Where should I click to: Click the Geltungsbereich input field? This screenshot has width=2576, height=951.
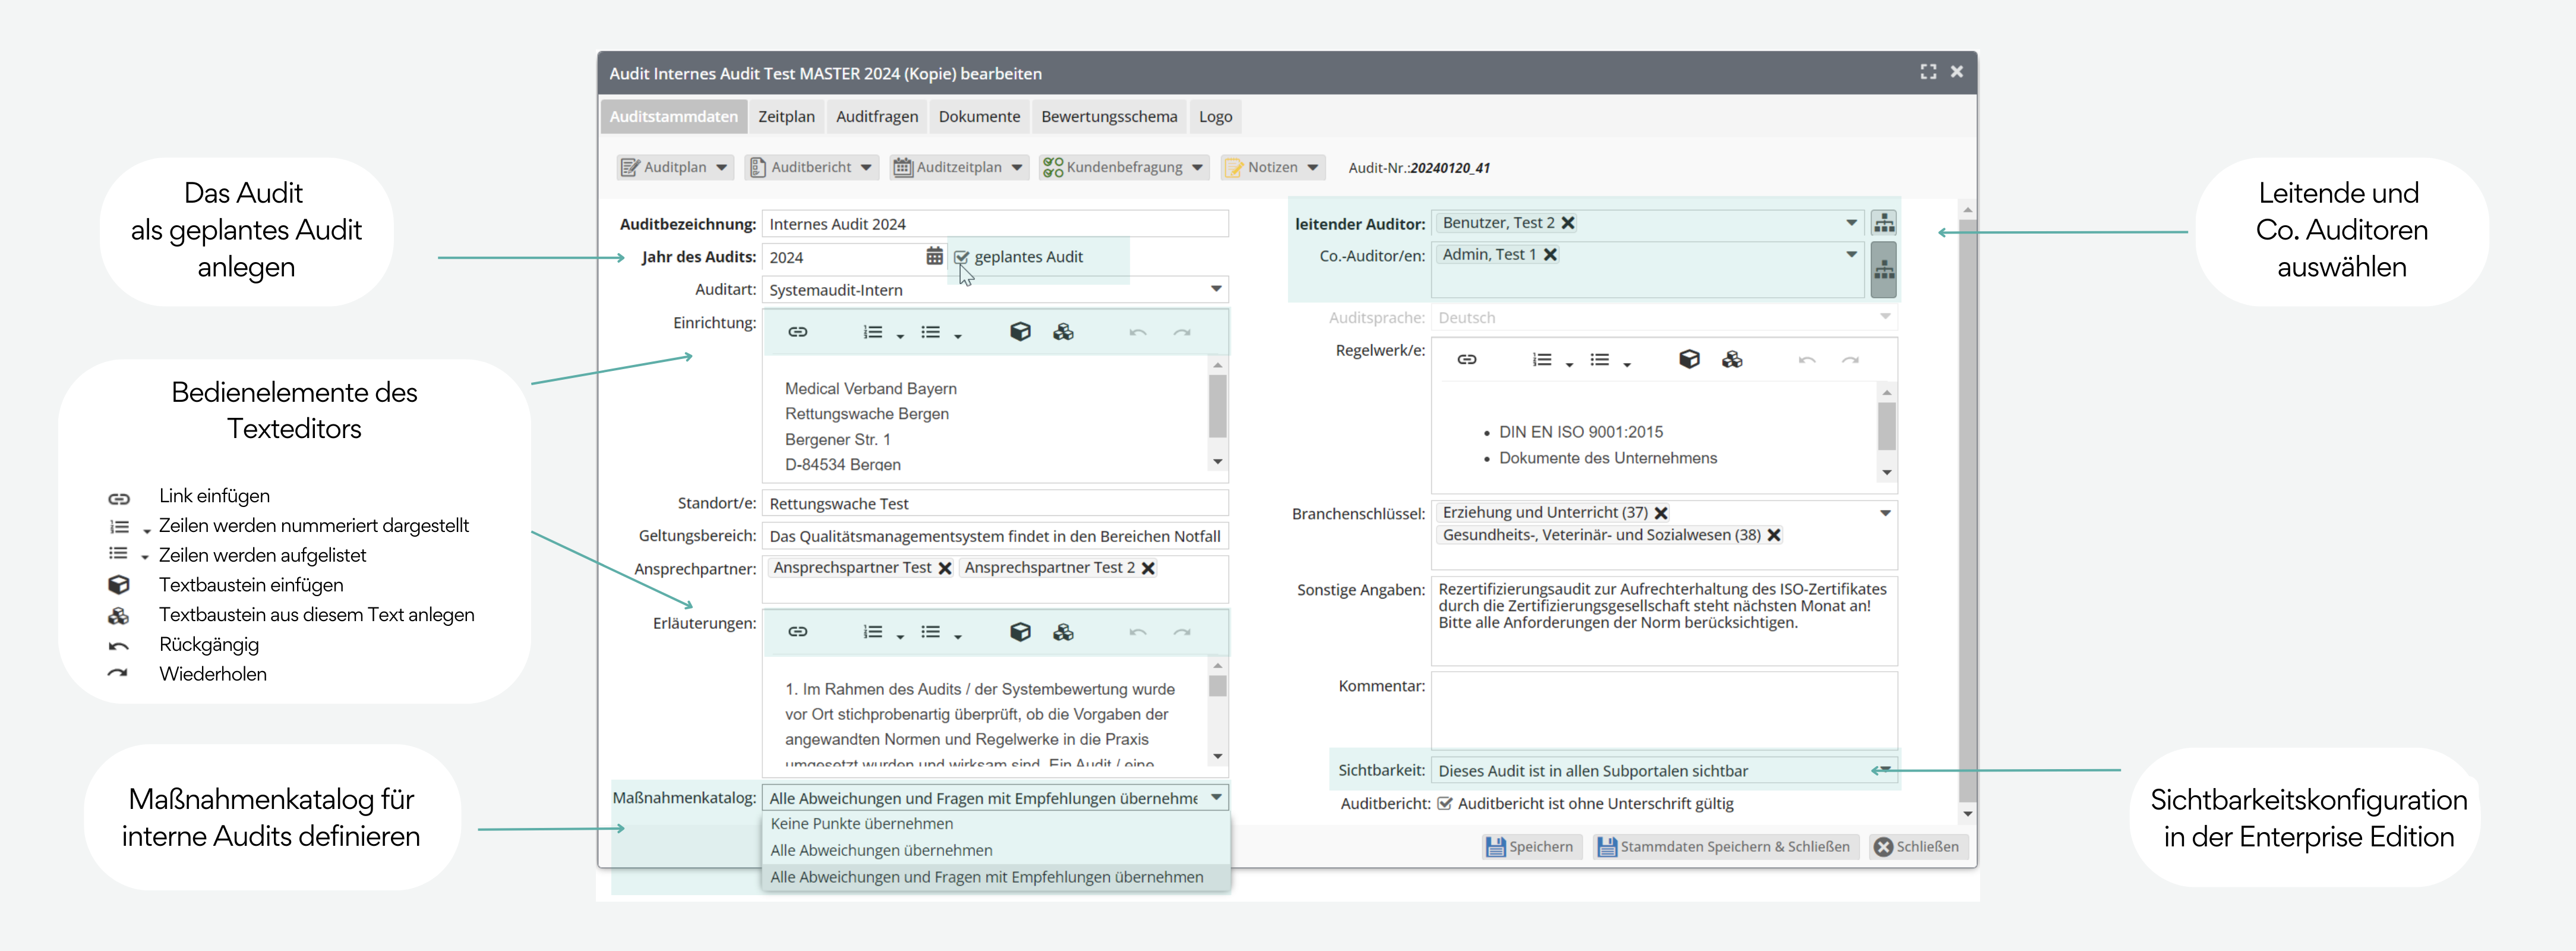[995, 536]
